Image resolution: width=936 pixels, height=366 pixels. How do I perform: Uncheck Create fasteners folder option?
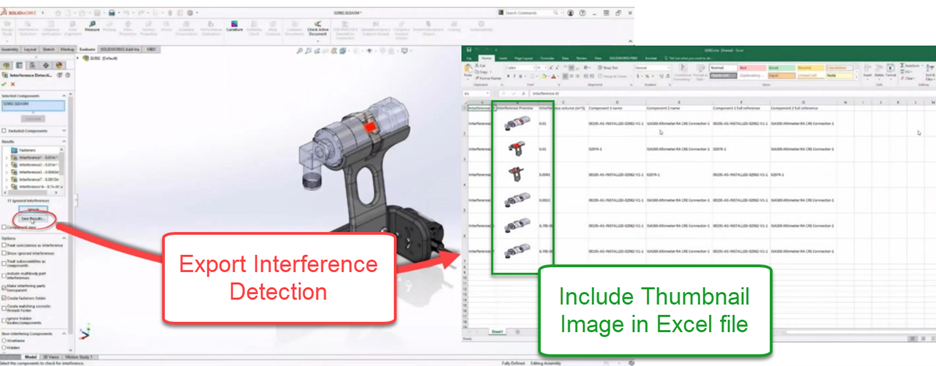click(x=4, y=297)
